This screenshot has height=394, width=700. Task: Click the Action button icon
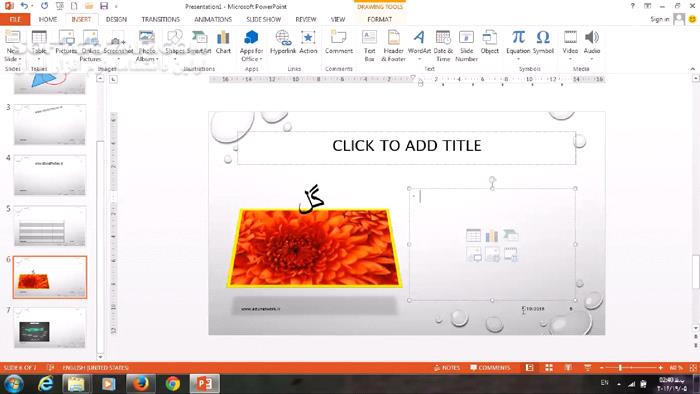point(308,42)
